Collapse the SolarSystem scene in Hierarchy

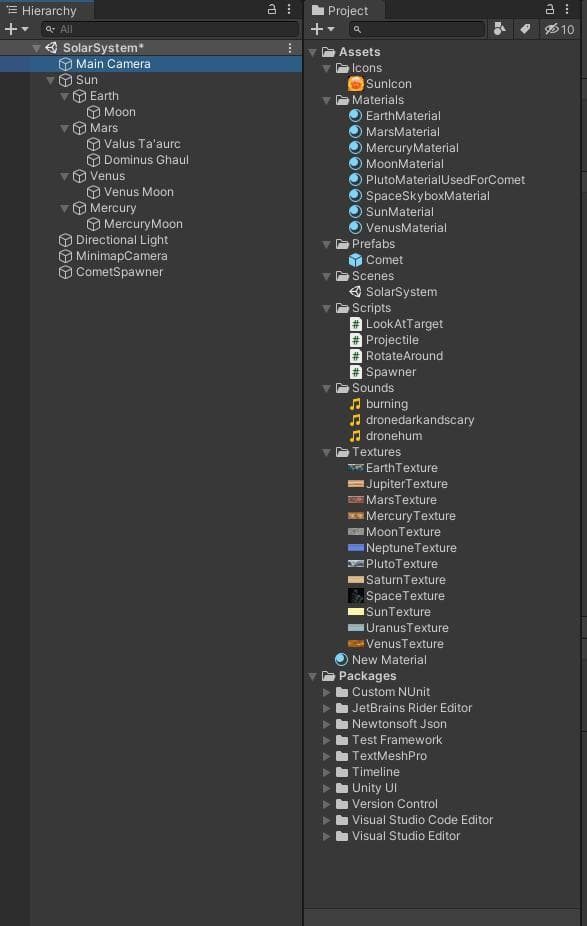(x=37, y=48)
